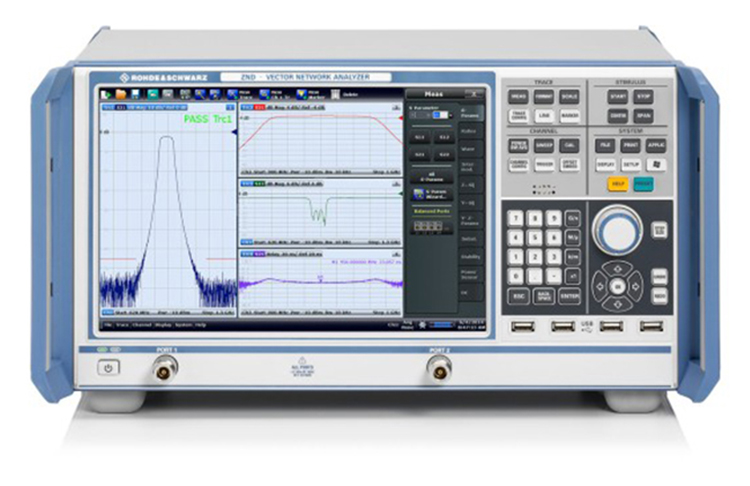Hit the TRIGGER channel key
Screen dimensions: 750x486
pos(544,165)
